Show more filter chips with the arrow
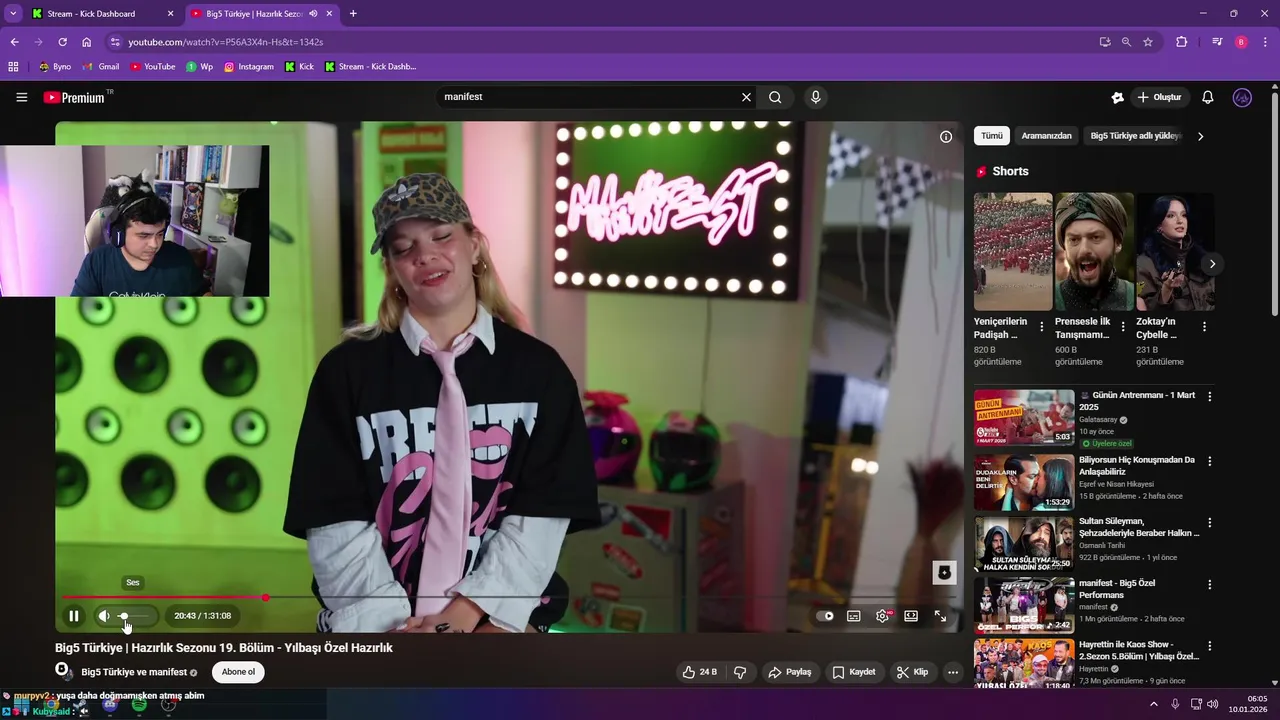This screenshot has width=1280, height=720. click(1200, 136)
